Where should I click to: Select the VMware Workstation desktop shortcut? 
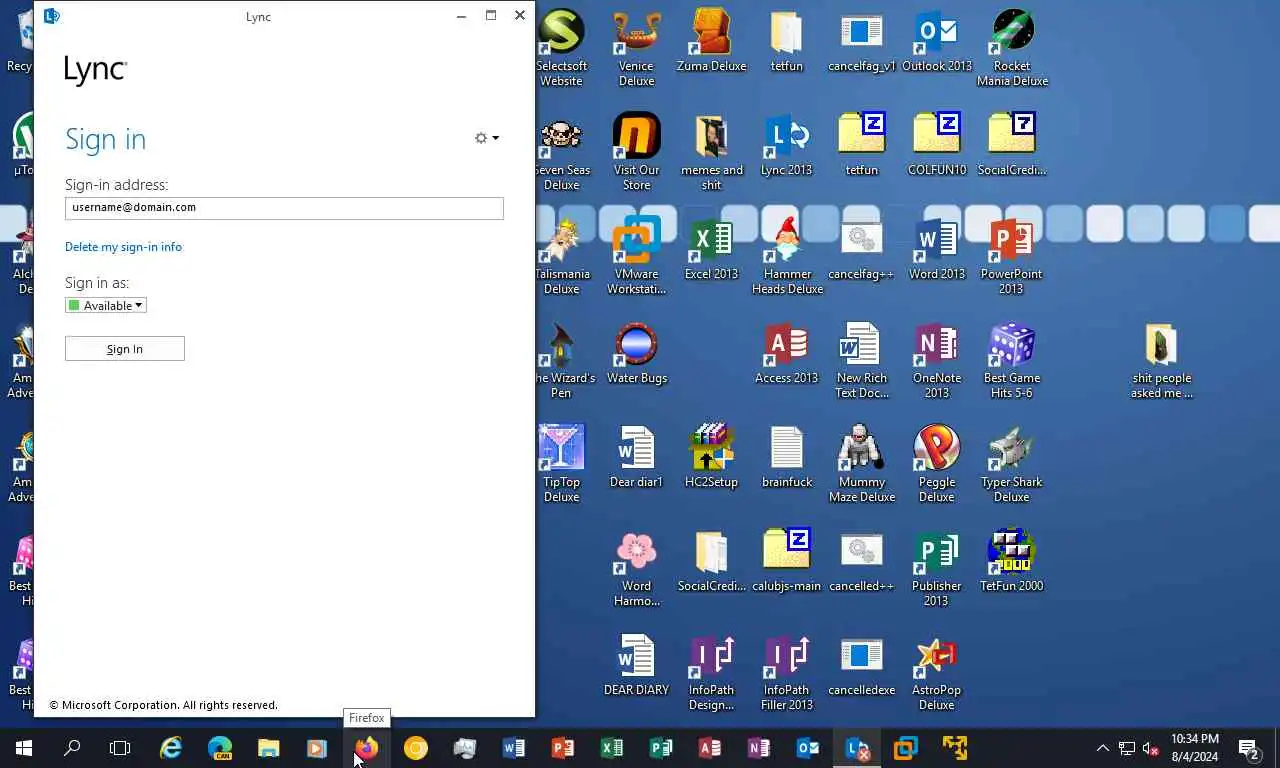pos(636,256)
